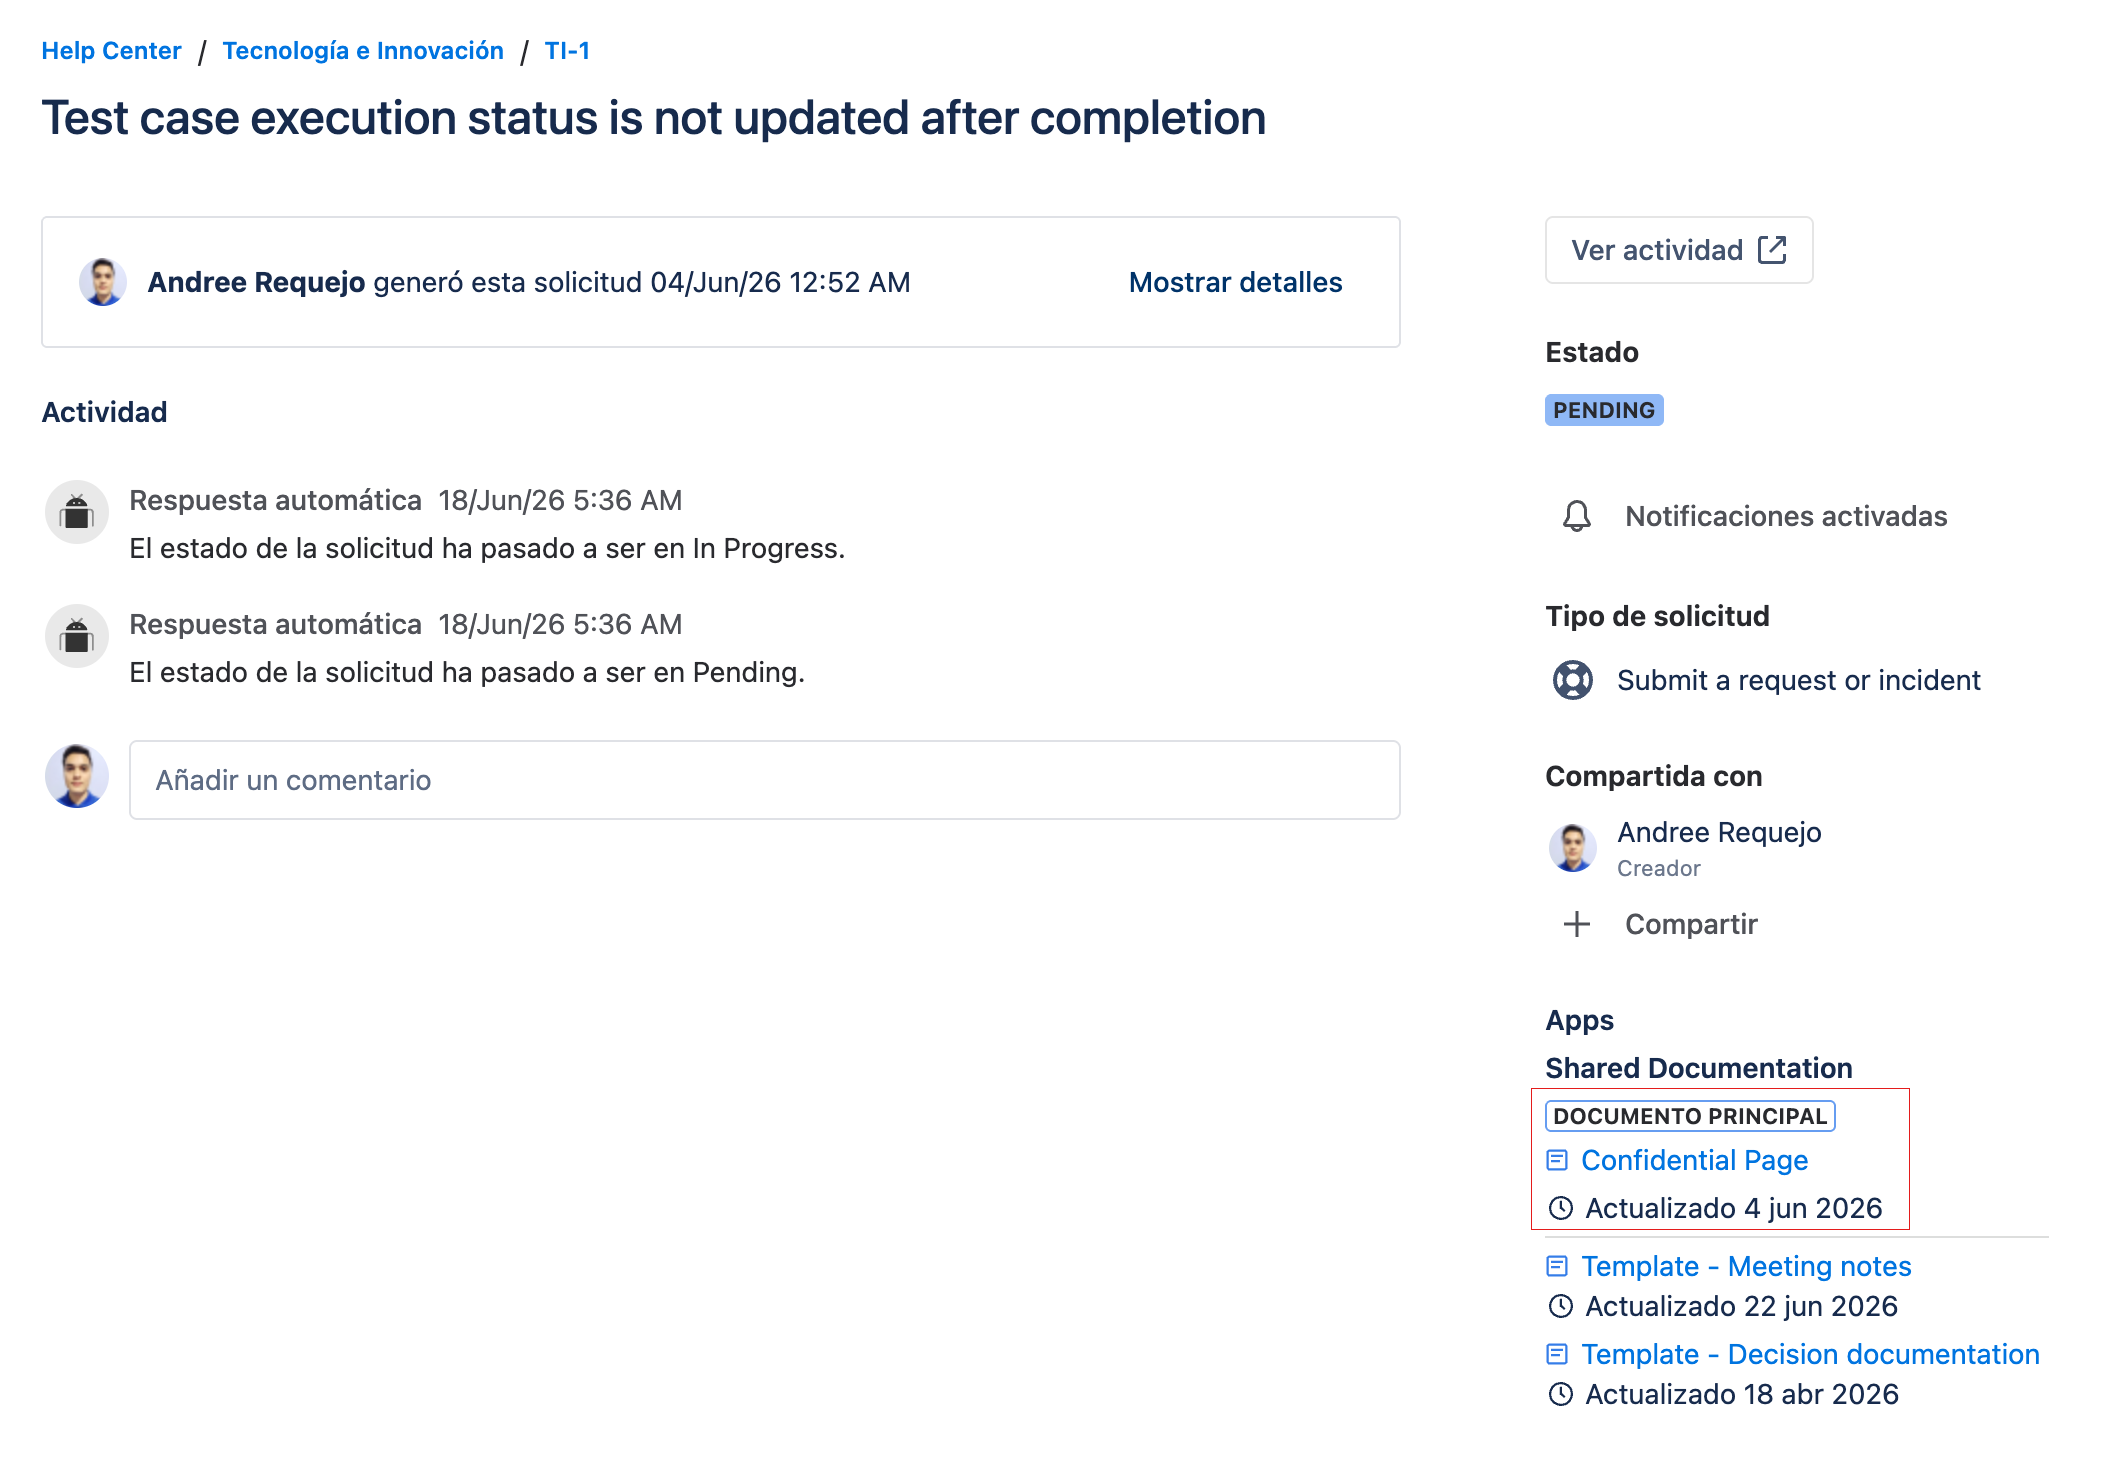Toggle Notificaciones activadas
The width and height of the screenshot is (2120, 1472).
(x=1754, y=516)
